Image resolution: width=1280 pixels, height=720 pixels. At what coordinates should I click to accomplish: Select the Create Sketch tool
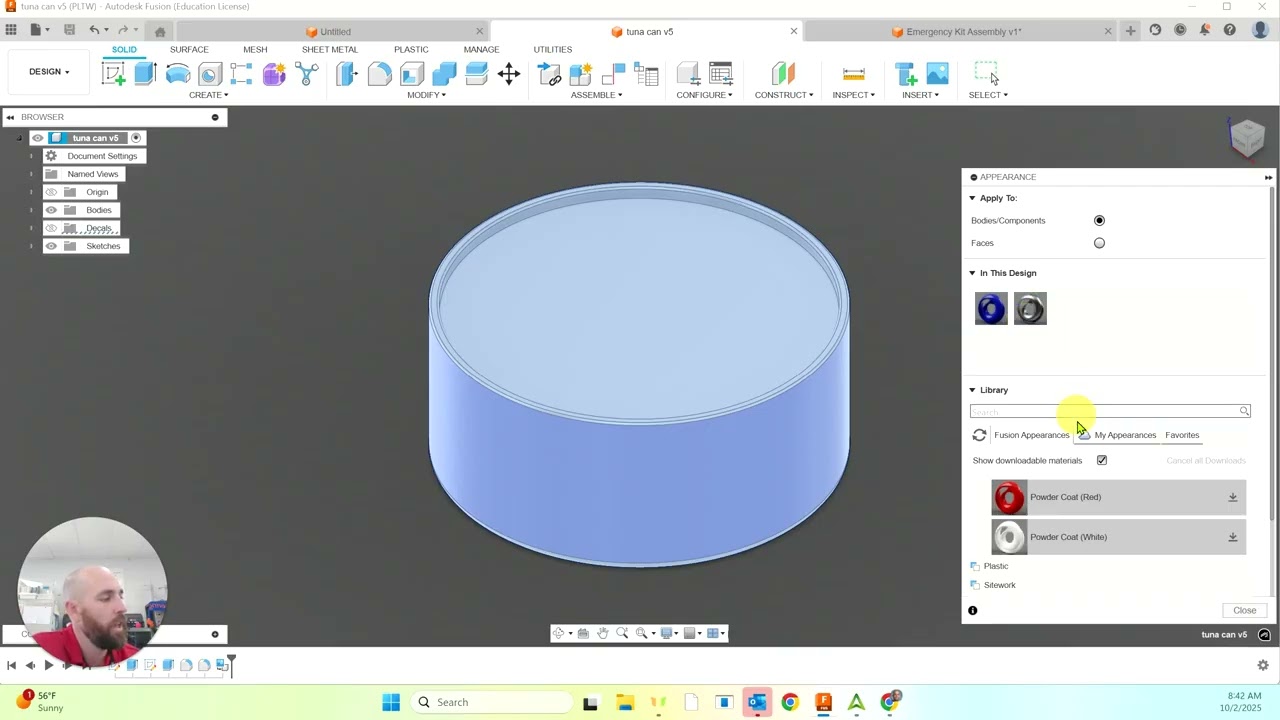click(114, 73)
